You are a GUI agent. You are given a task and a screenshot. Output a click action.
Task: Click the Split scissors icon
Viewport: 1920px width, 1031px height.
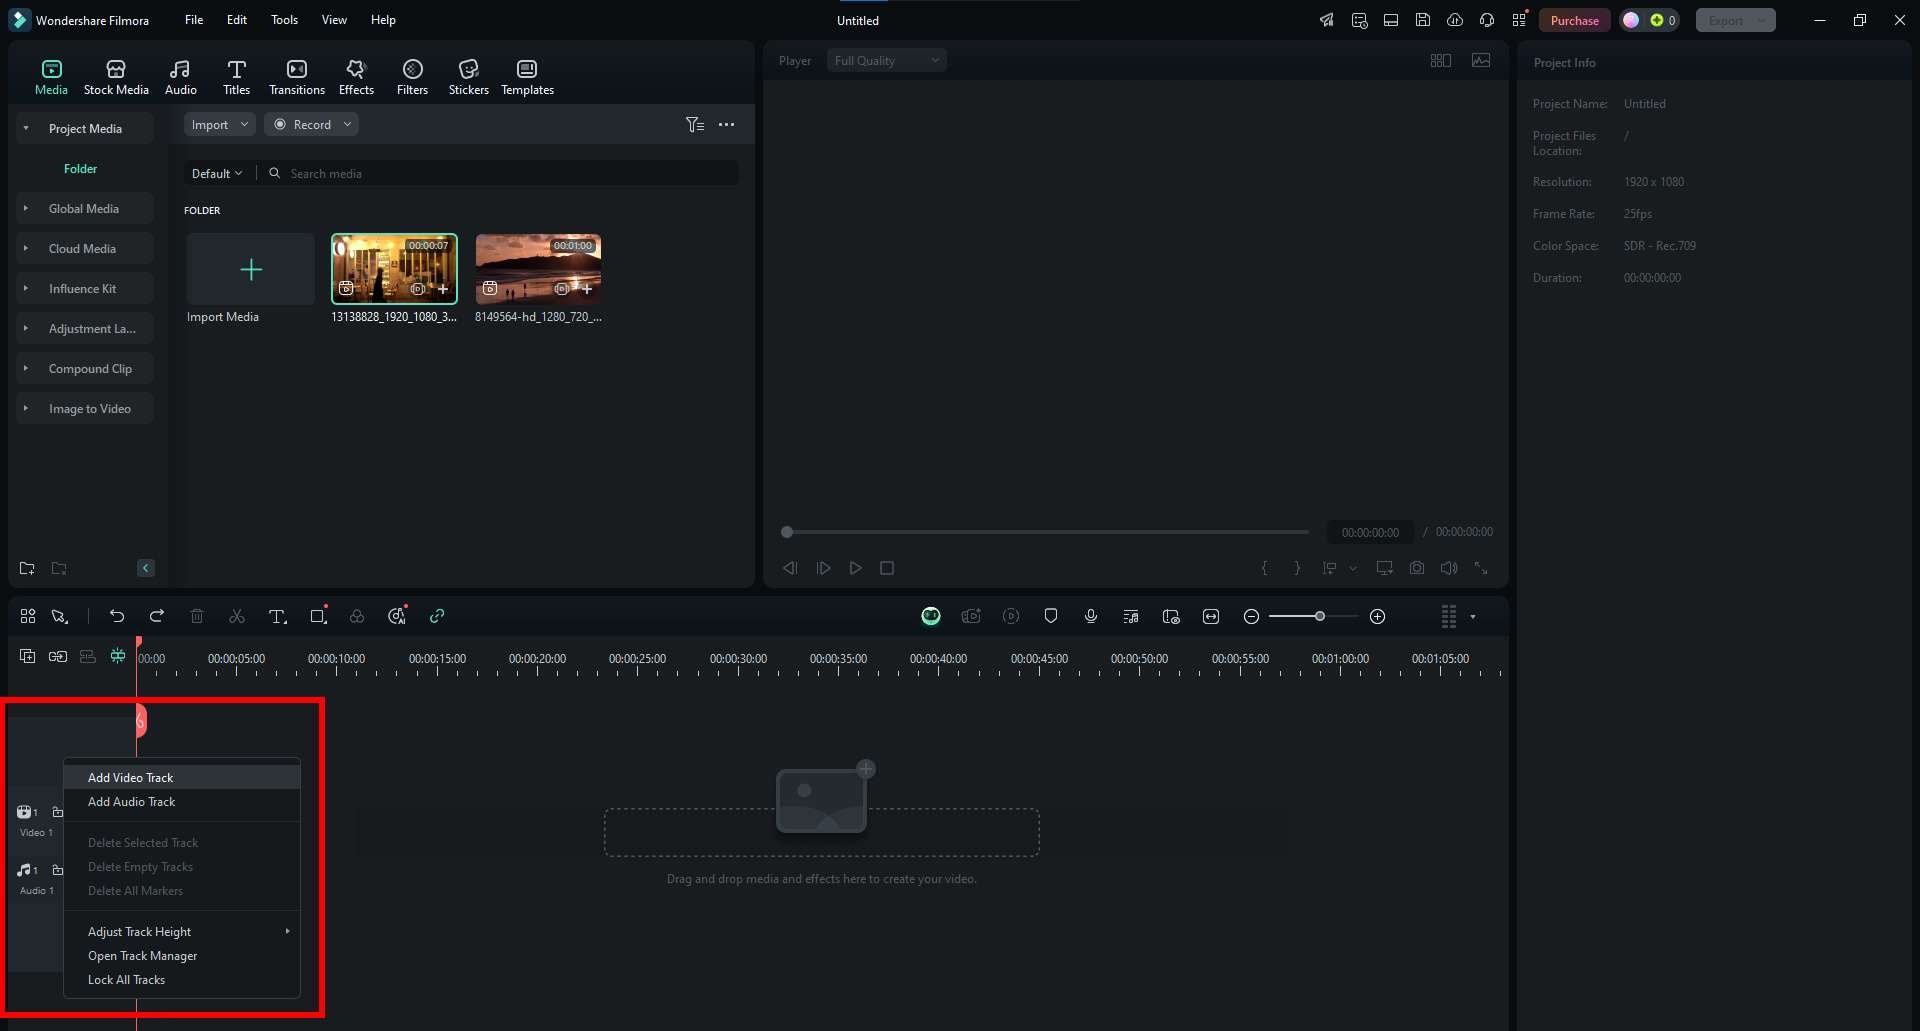(237, 616)
